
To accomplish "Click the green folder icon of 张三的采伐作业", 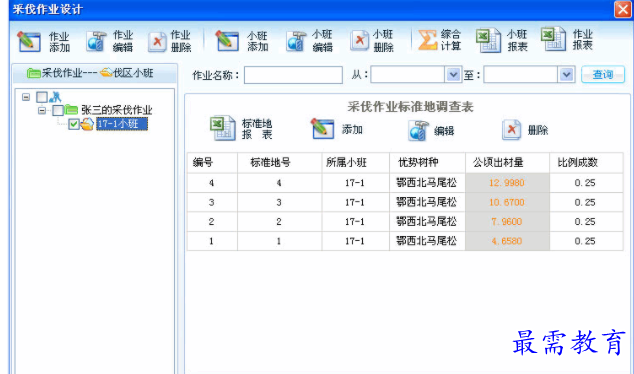I will (71, 110).
